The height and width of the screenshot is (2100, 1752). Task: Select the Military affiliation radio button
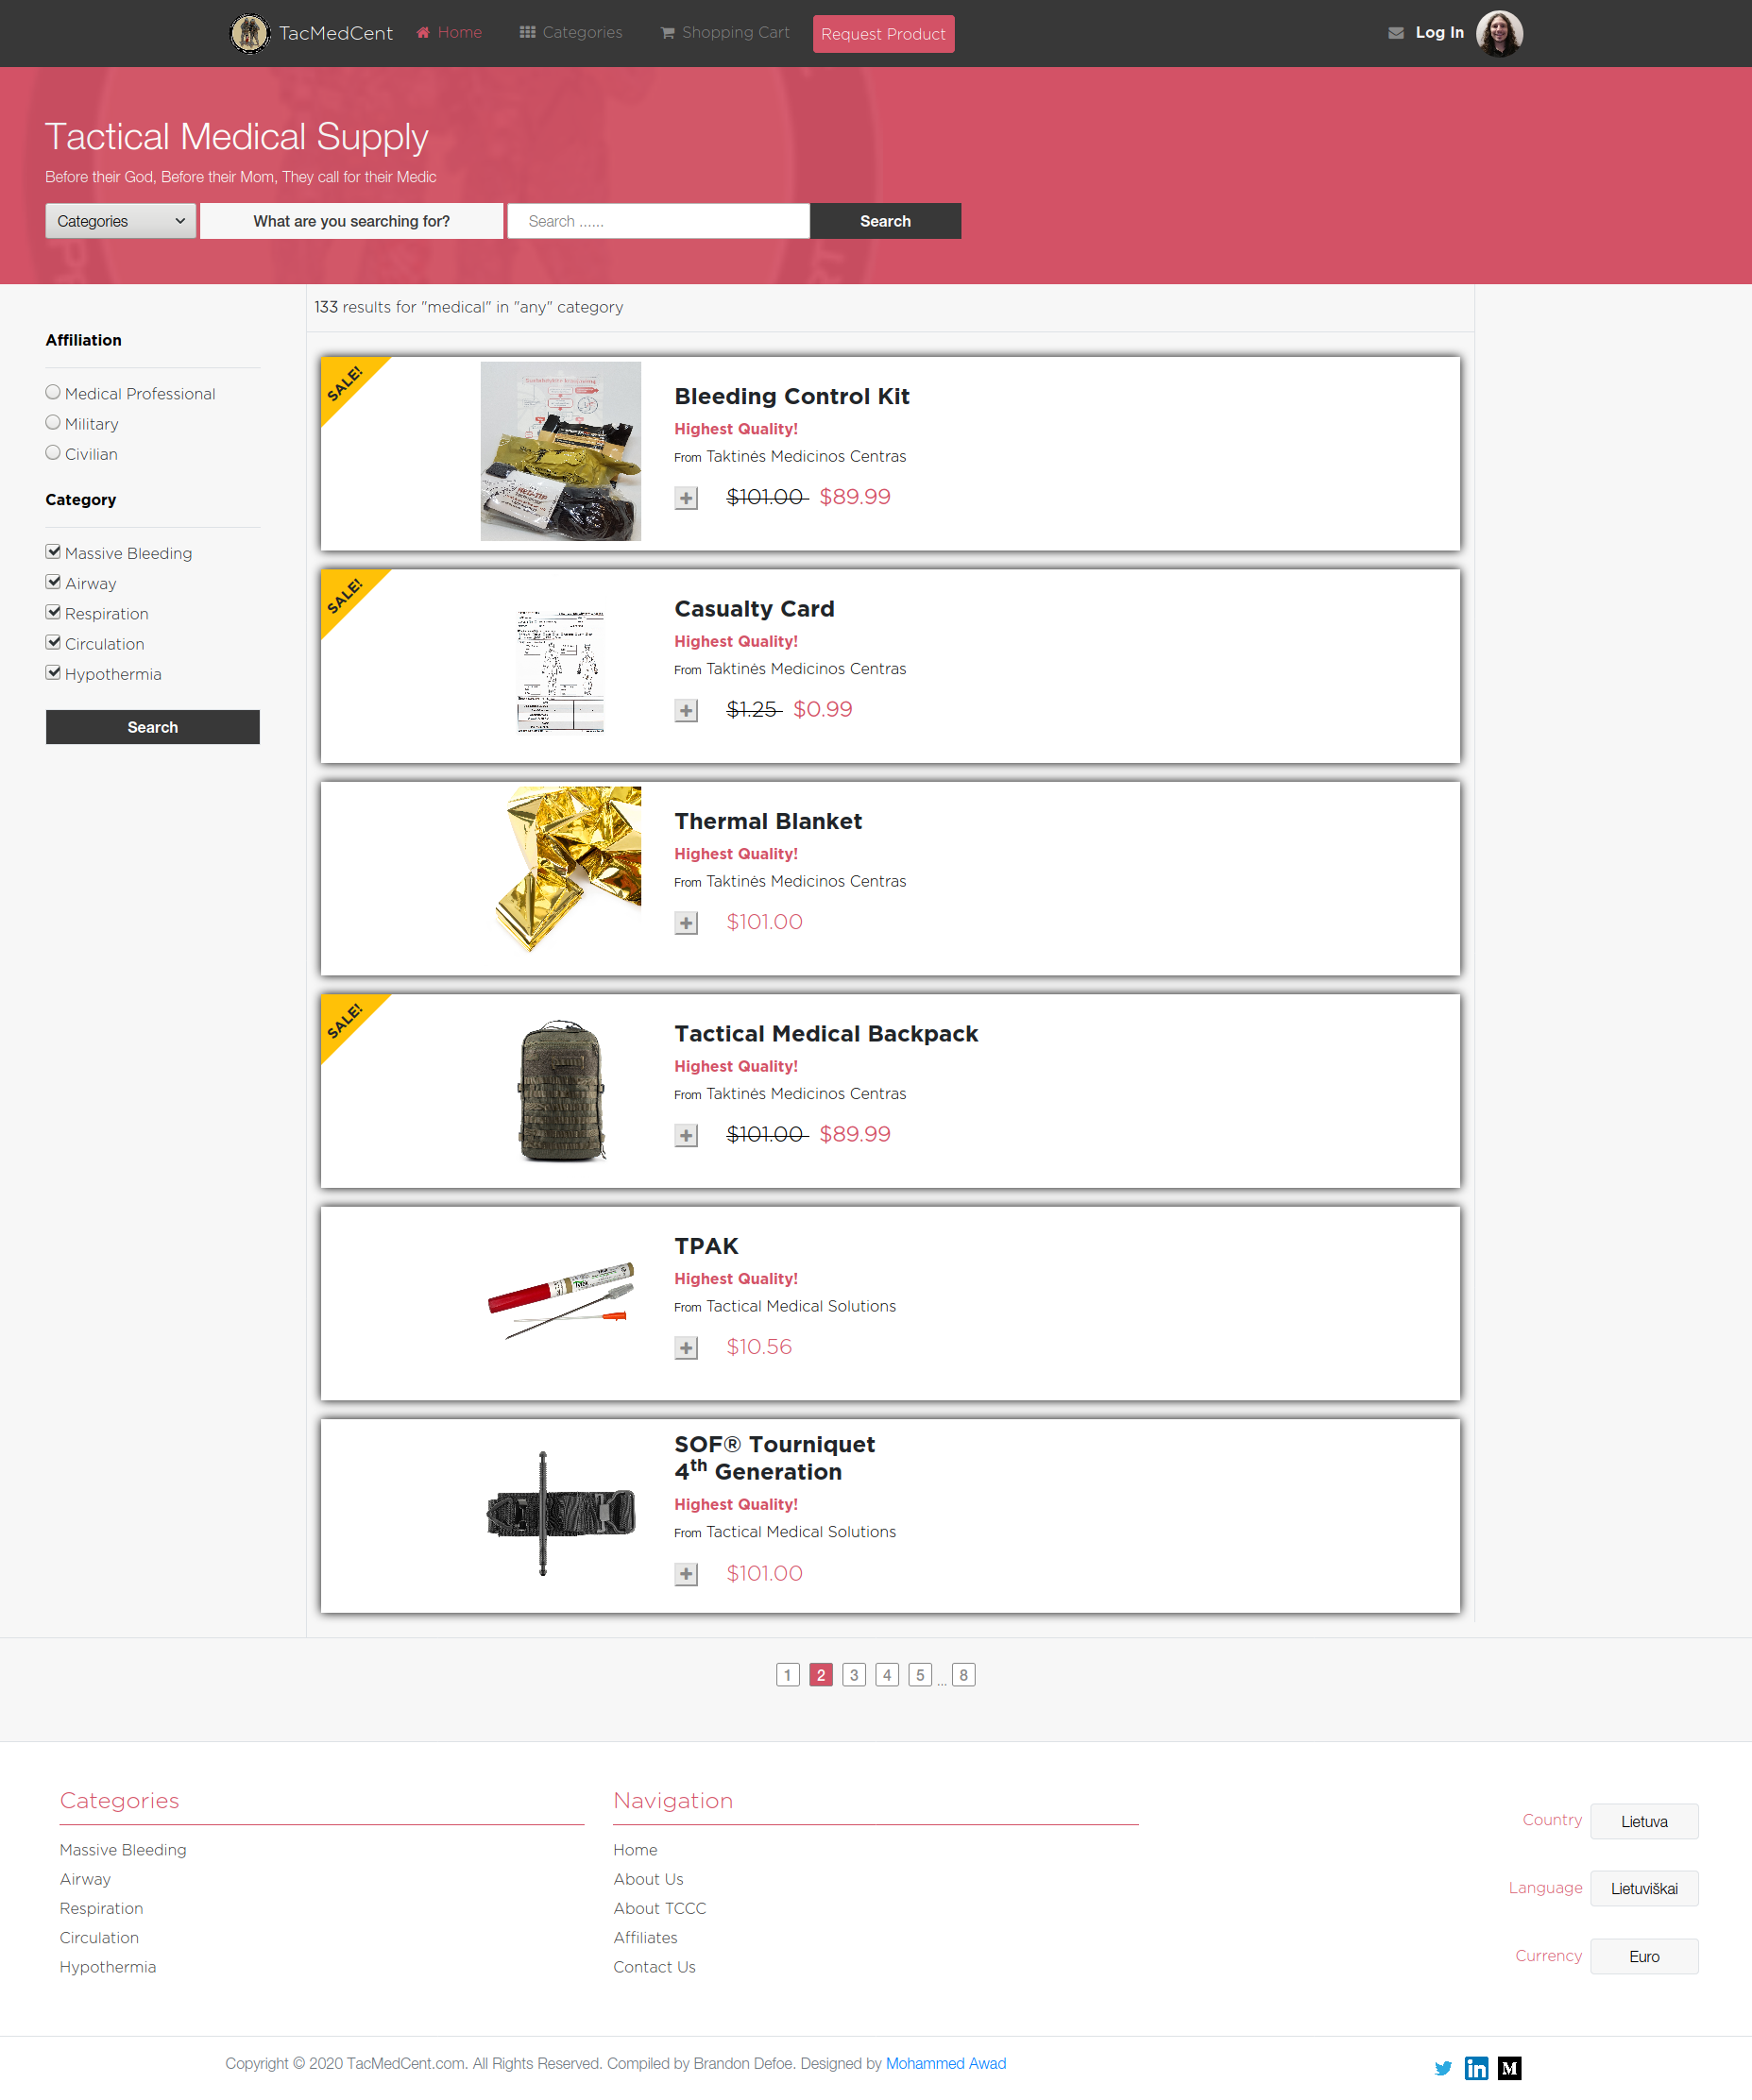[53, 423]
